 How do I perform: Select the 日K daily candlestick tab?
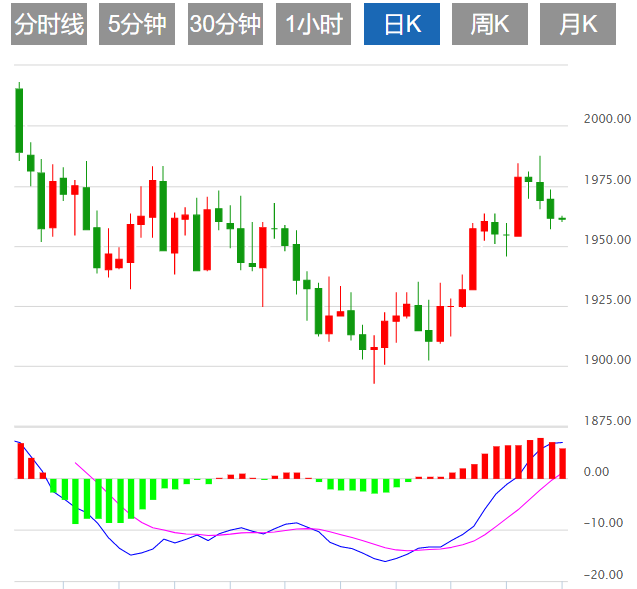point(402,24)
